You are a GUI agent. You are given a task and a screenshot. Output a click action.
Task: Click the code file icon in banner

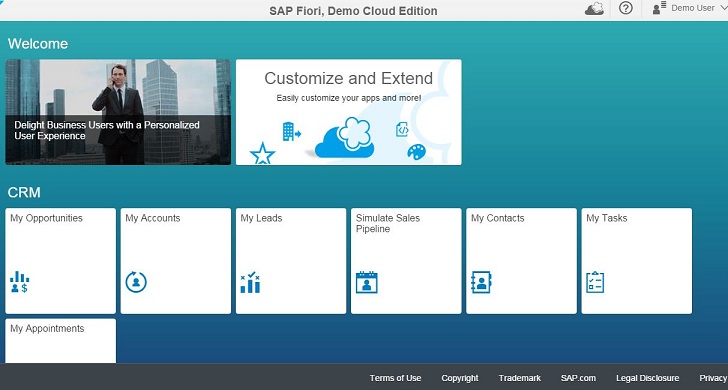pyautogui.click(x=402, y=129)
